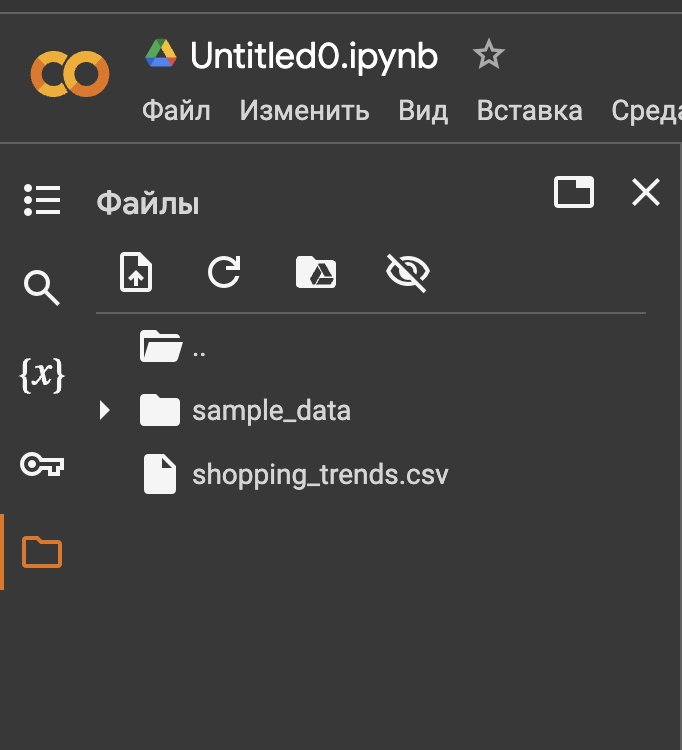Click the Files folder sidebar icon

point(42,551)
